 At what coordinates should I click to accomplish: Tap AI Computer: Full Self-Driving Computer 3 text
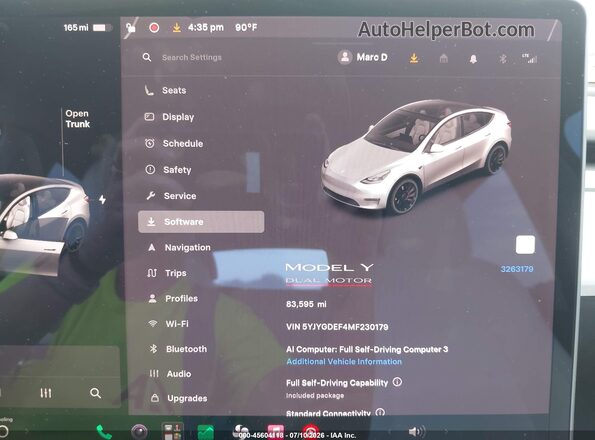coord(367,349)
